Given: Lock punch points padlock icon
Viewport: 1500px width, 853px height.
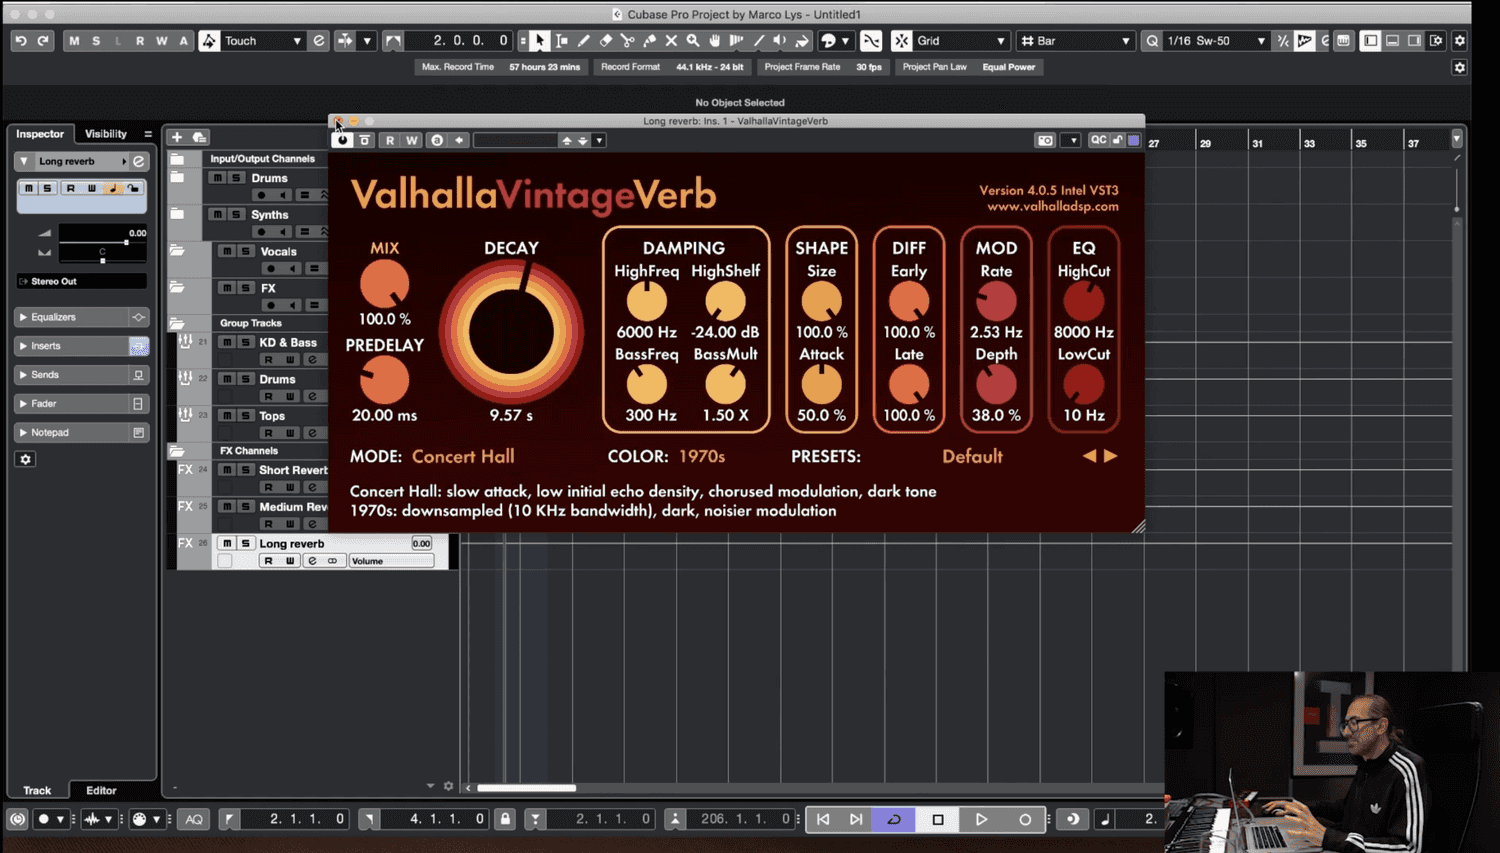Looking at the screenshot, I should click(505, 819).
